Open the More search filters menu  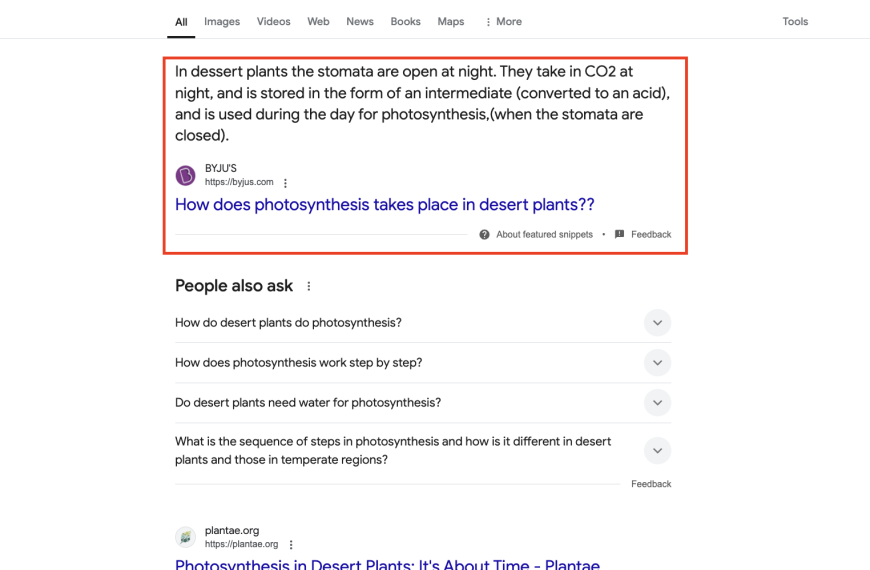point(503,22)
